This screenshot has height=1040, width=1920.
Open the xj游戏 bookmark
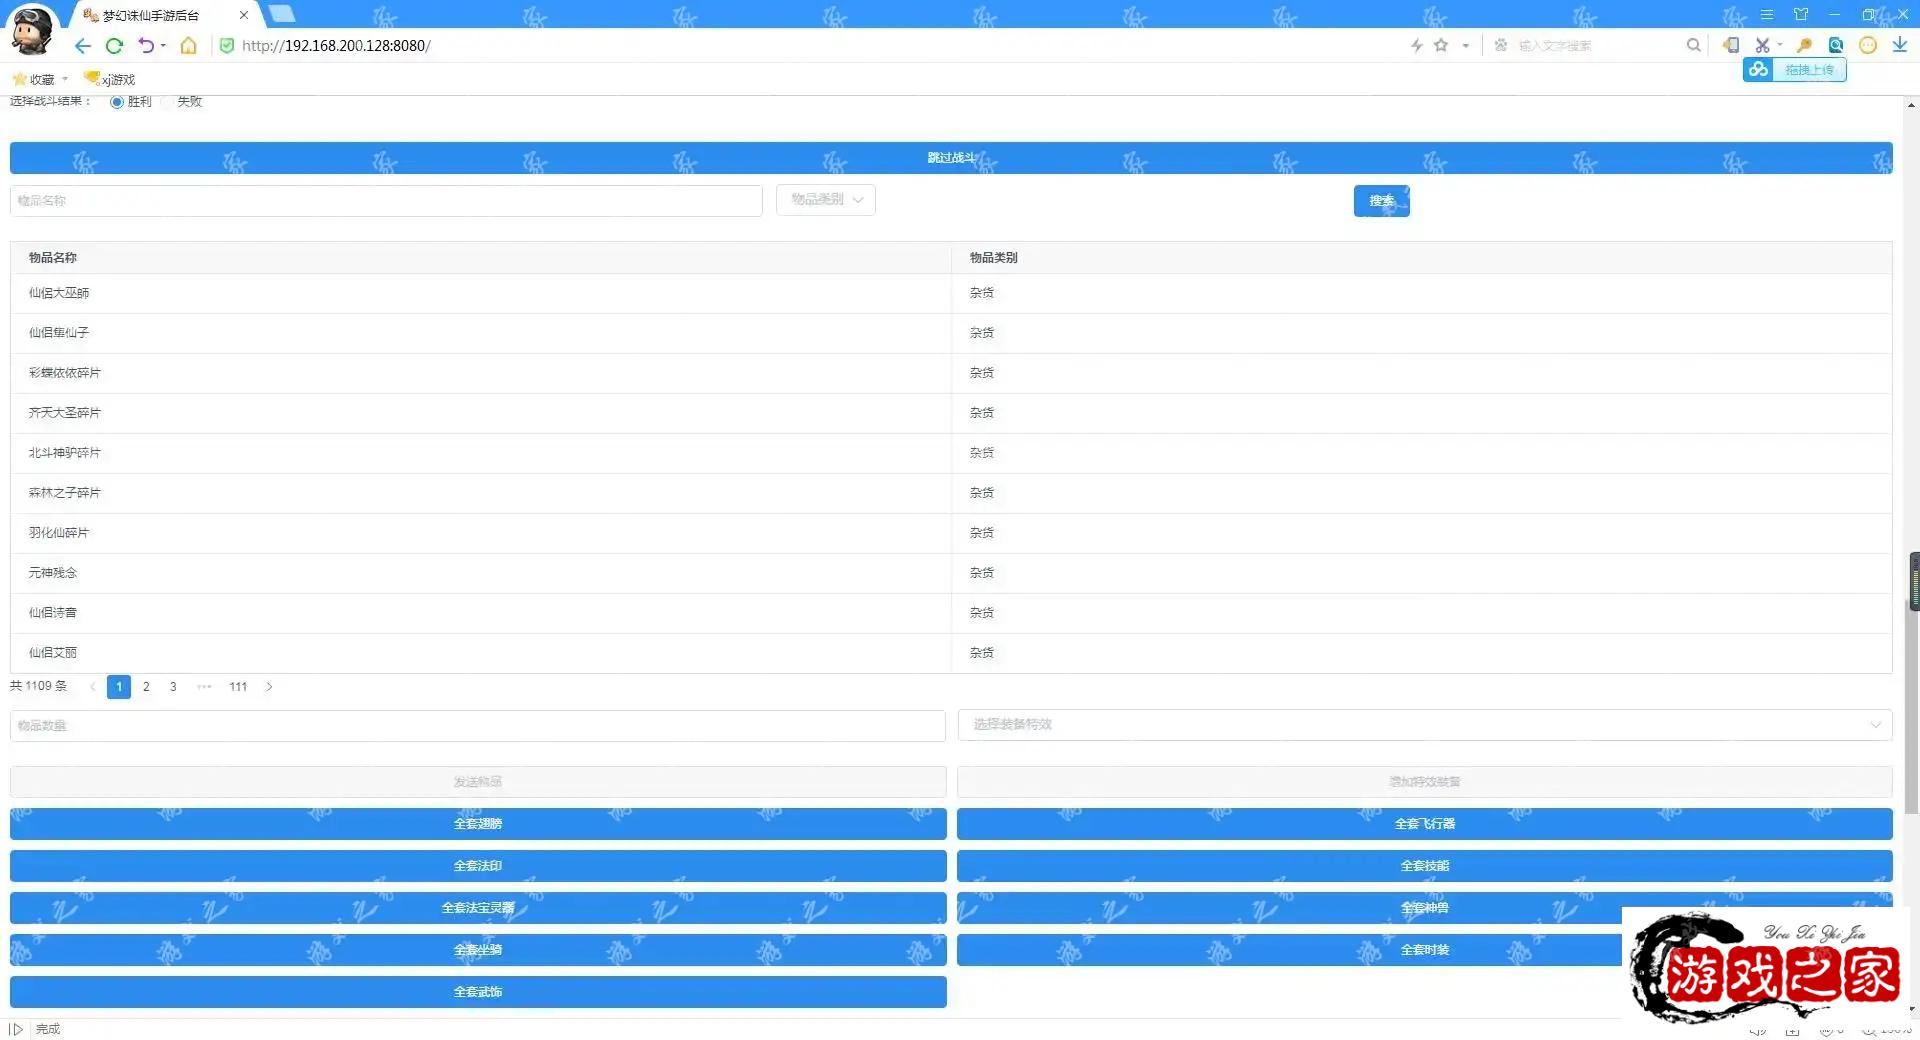(110, 79)
